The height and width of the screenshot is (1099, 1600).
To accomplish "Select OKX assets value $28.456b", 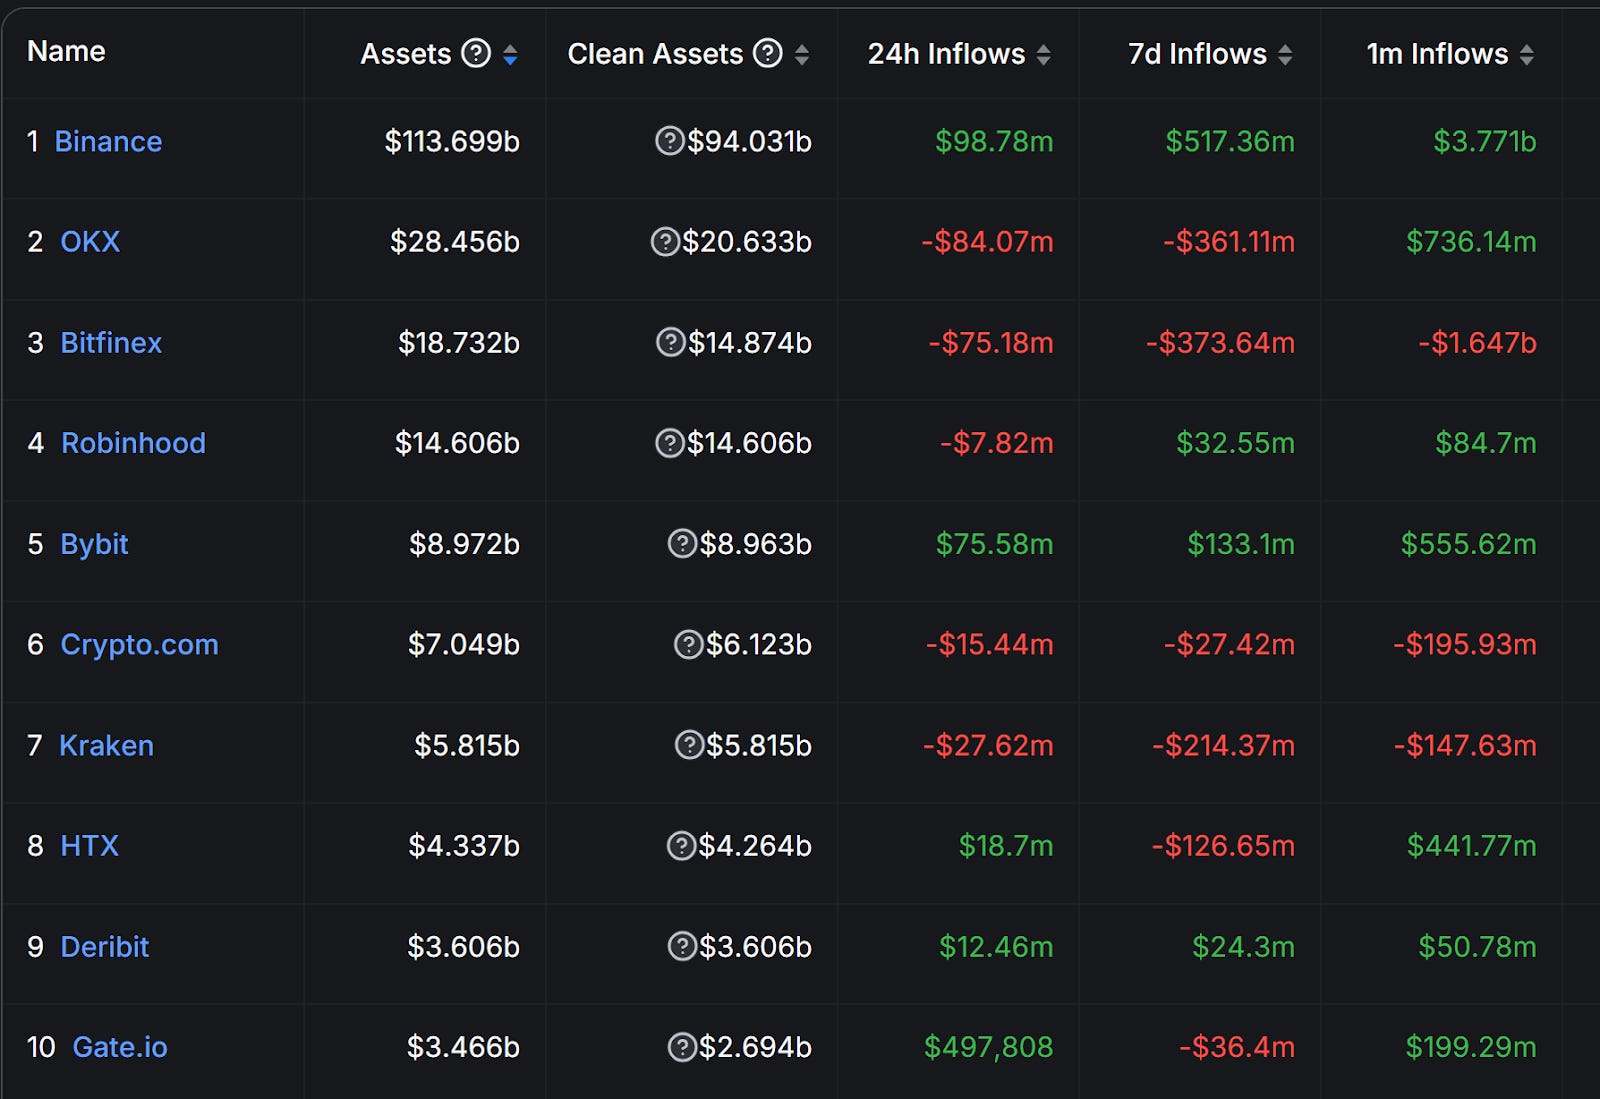I will (455, 241).
